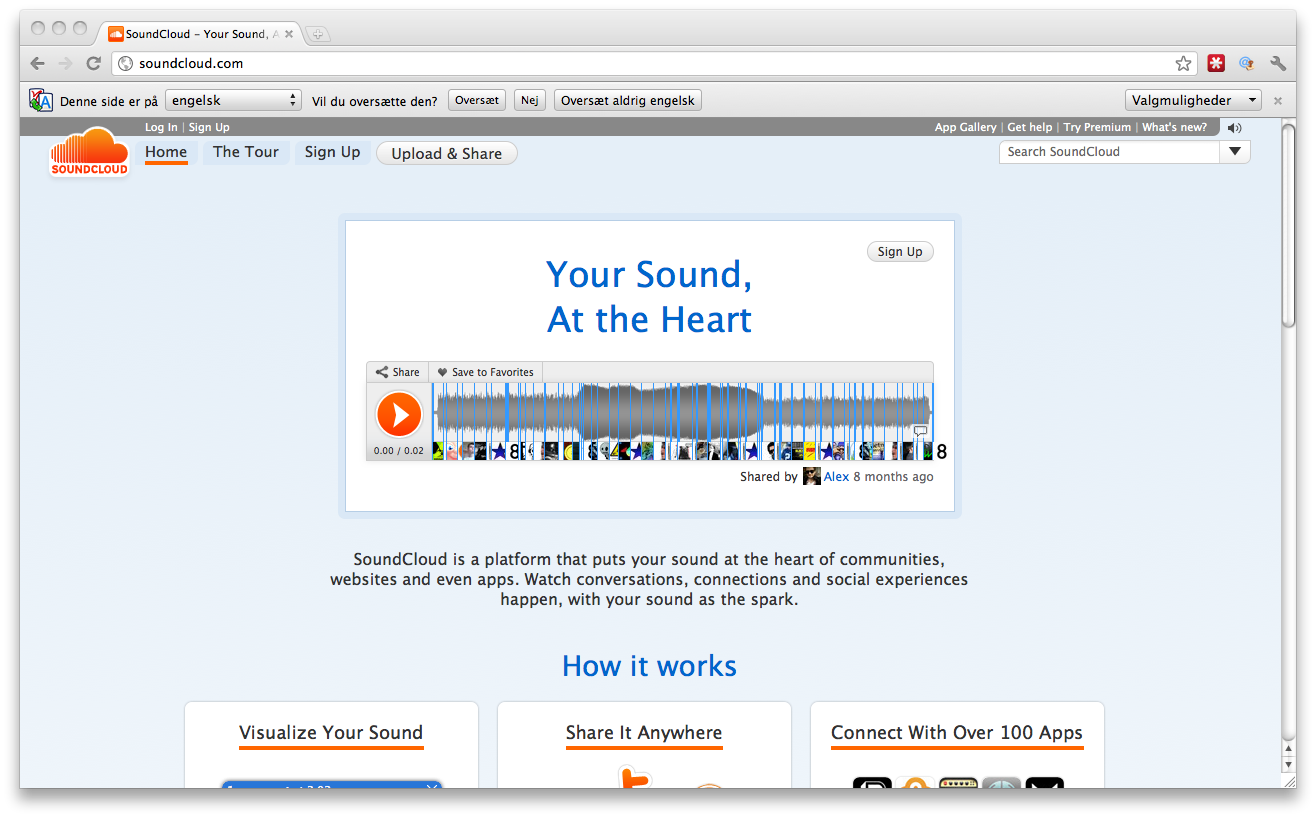Viewport: 1316px width, 818px height.
Task: Open the wrench settings menu
Action: click(1278, 63)
